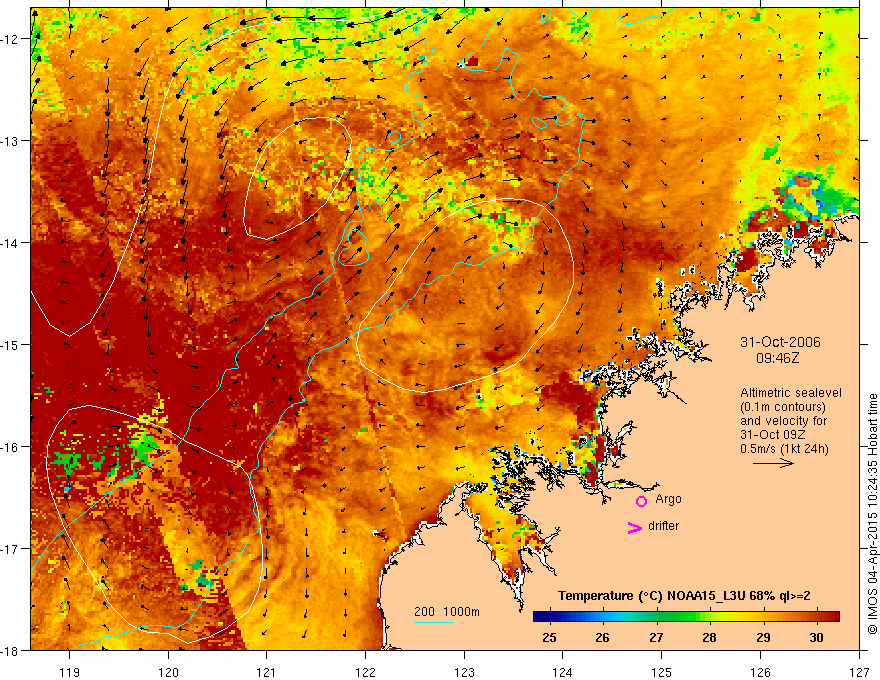The image size is (880, 680).
Task: Click the 'Altimetric sealevel' caption line
Action: point(791,393)
